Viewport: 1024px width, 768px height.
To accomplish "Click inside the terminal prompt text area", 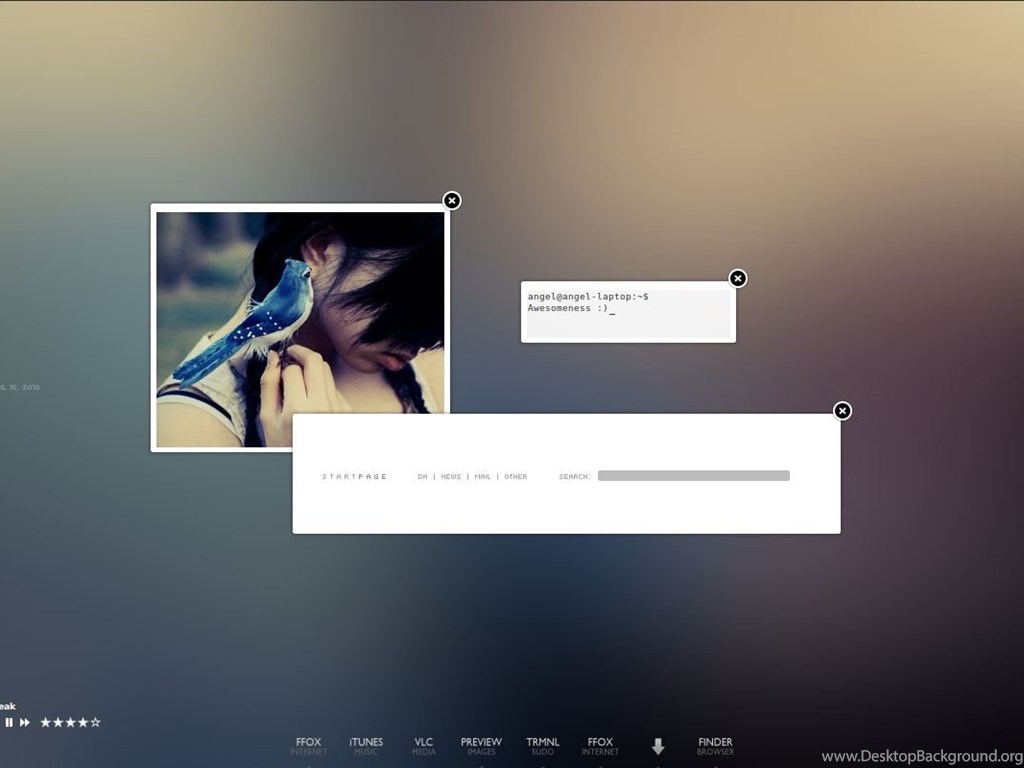I will [628, 314].
